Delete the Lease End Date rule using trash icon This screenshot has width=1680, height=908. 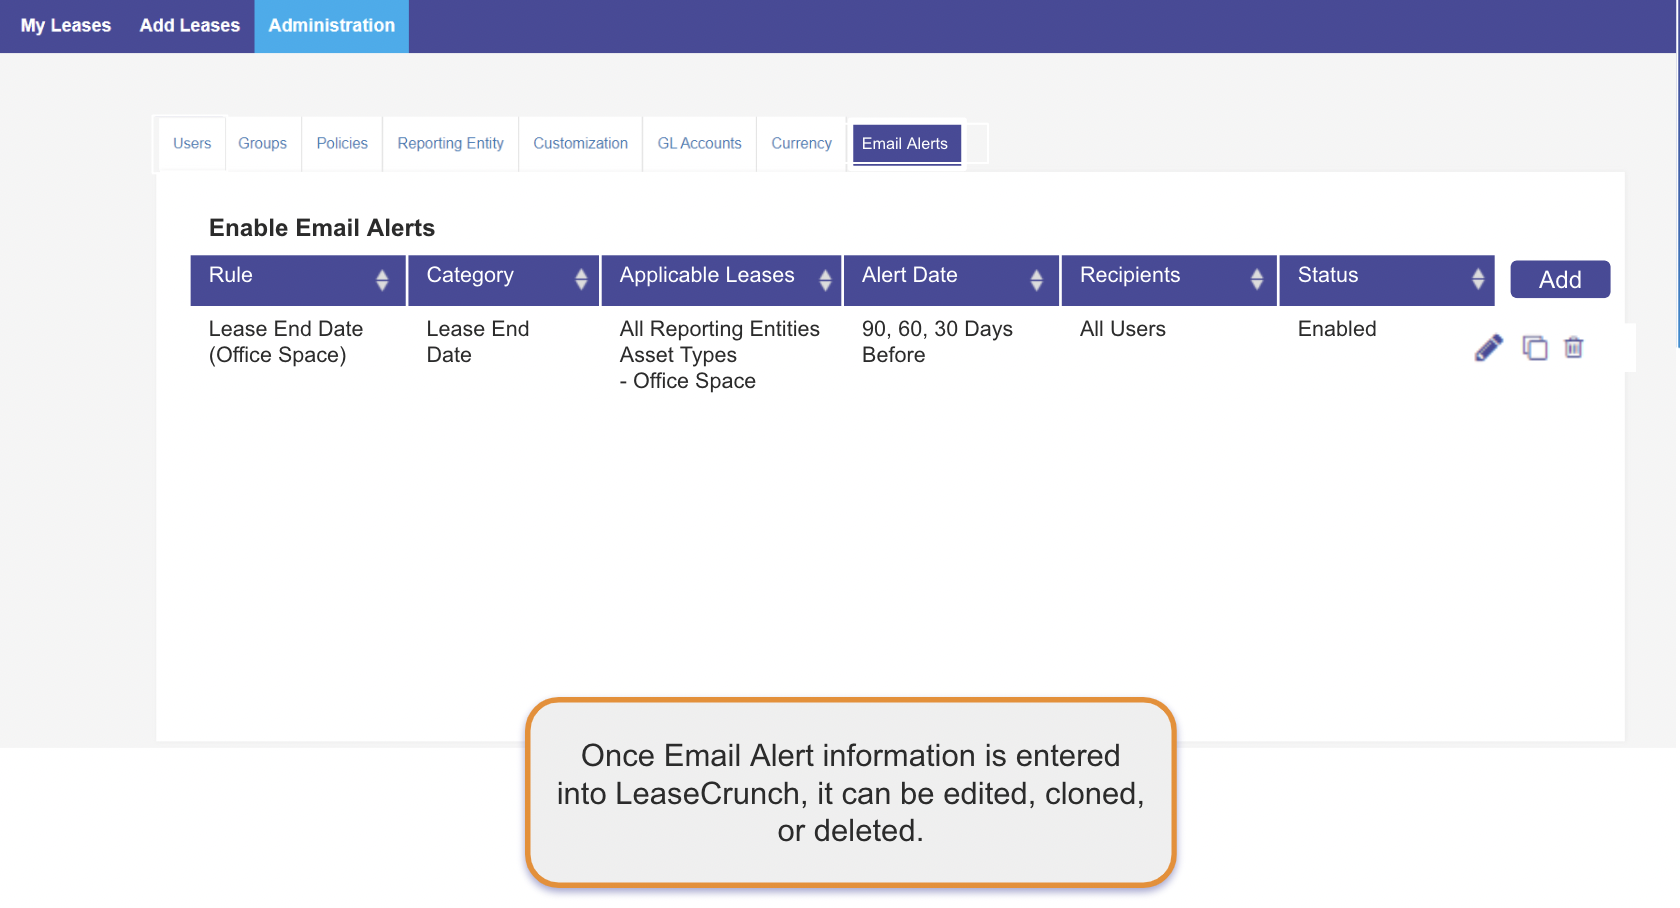(x=1574, y=348)
